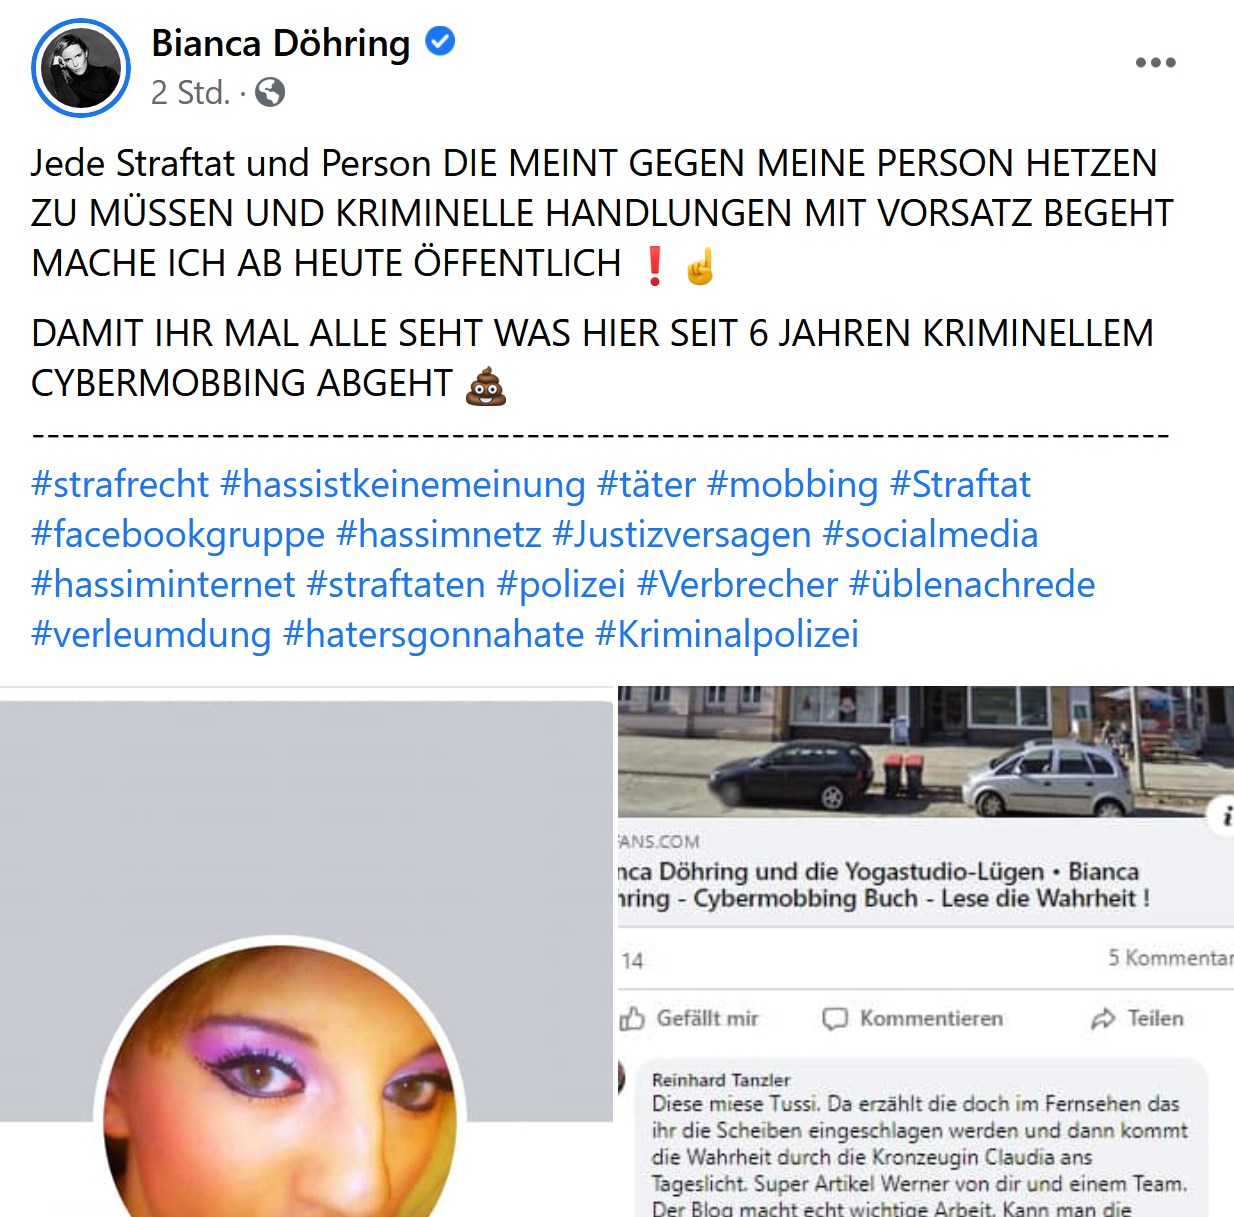This screenshot has width=1234, height=1217.
Task: Click the public globe audience icon
Action: click(270, 93)
